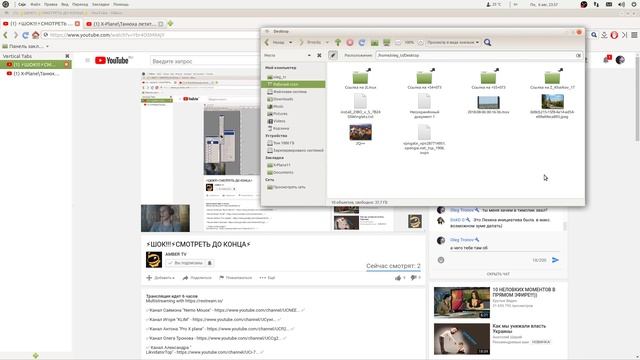
Task: Click the browser Back arrow
Action: [x=6, y=35]
